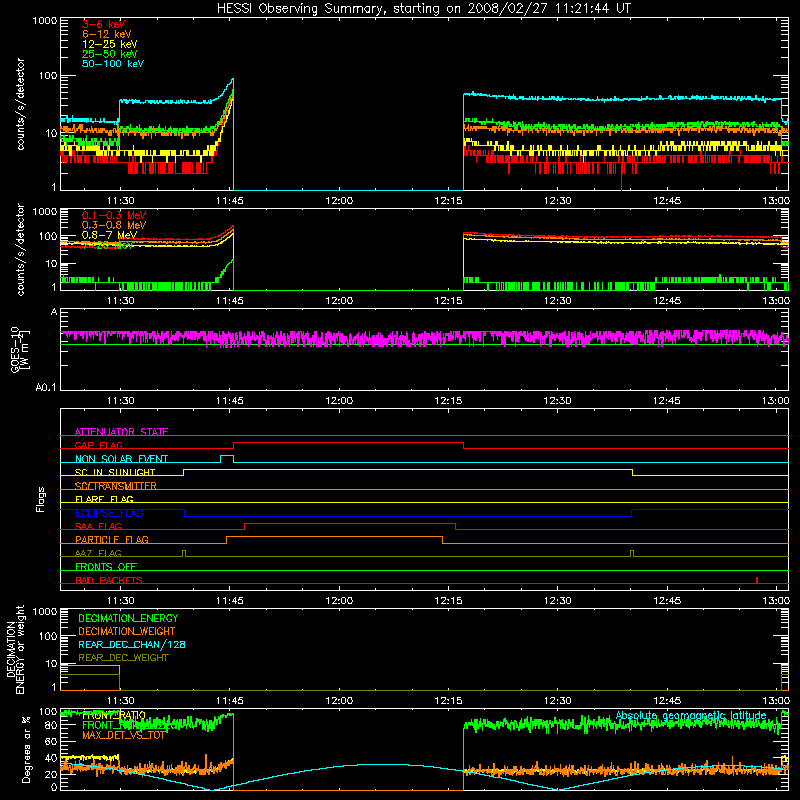Click the 11:30 tick label under bottom decimation panel

point(120,701)
